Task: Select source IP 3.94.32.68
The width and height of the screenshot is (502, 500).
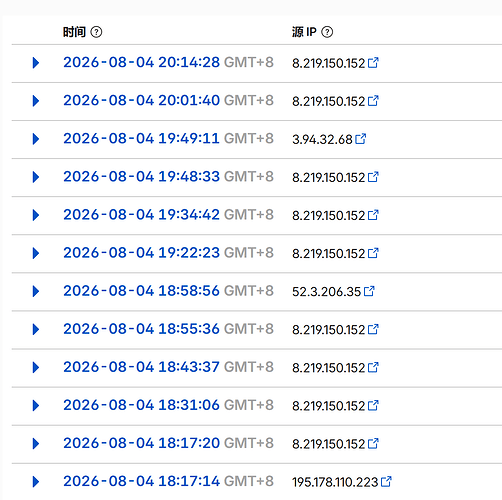Action: (322, 139)
